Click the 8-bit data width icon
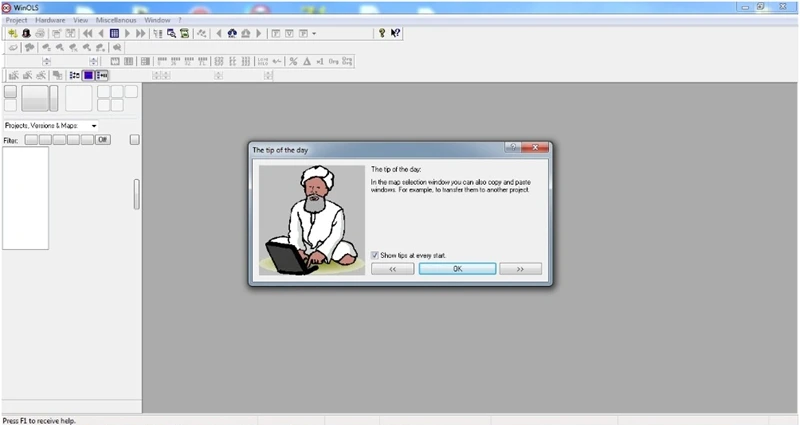This screenshot has height=425, width=800. [x=162, y=61]
